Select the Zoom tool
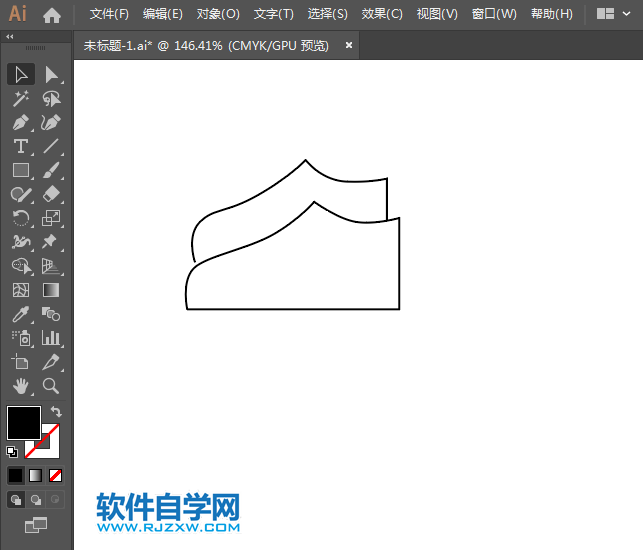The width and height of the screenshot is (643, 550). click(51, 386)
